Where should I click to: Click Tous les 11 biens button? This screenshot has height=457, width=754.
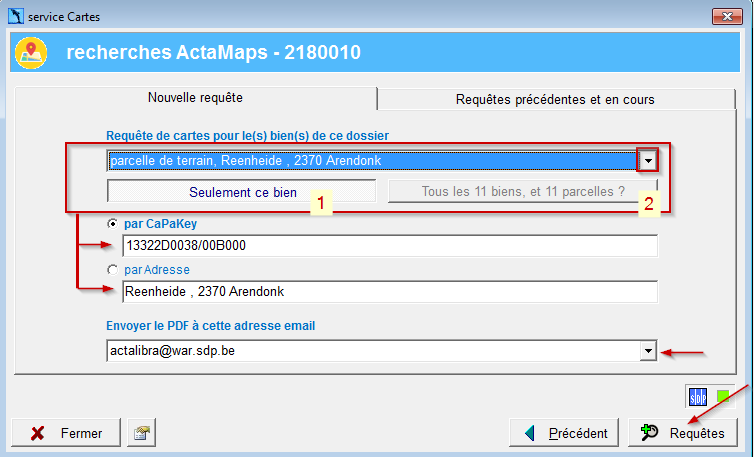click(x=523, y=191)
